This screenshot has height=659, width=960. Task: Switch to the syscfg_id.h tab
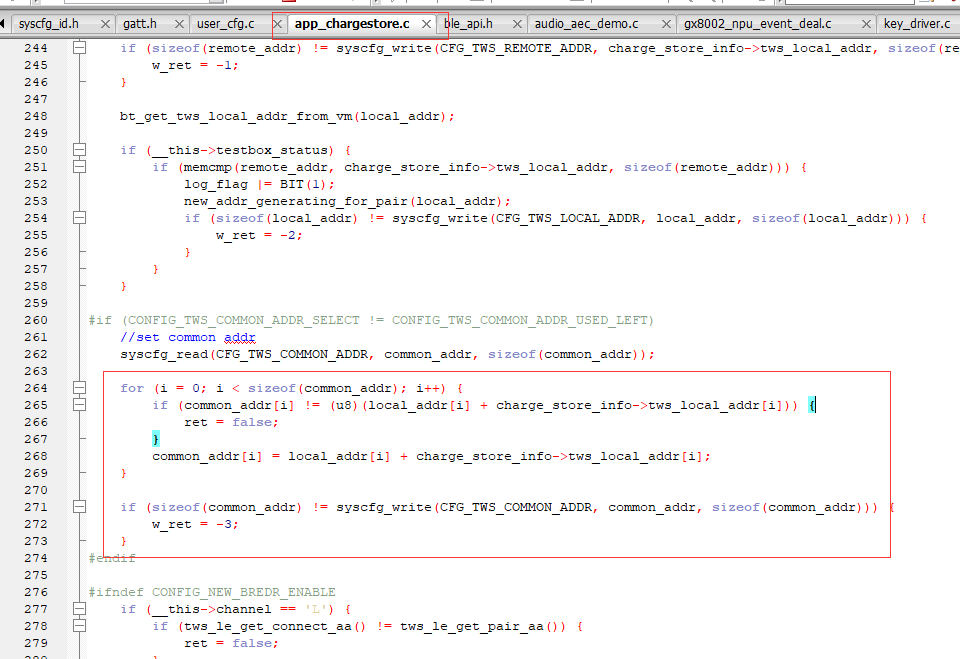point(49,24)
